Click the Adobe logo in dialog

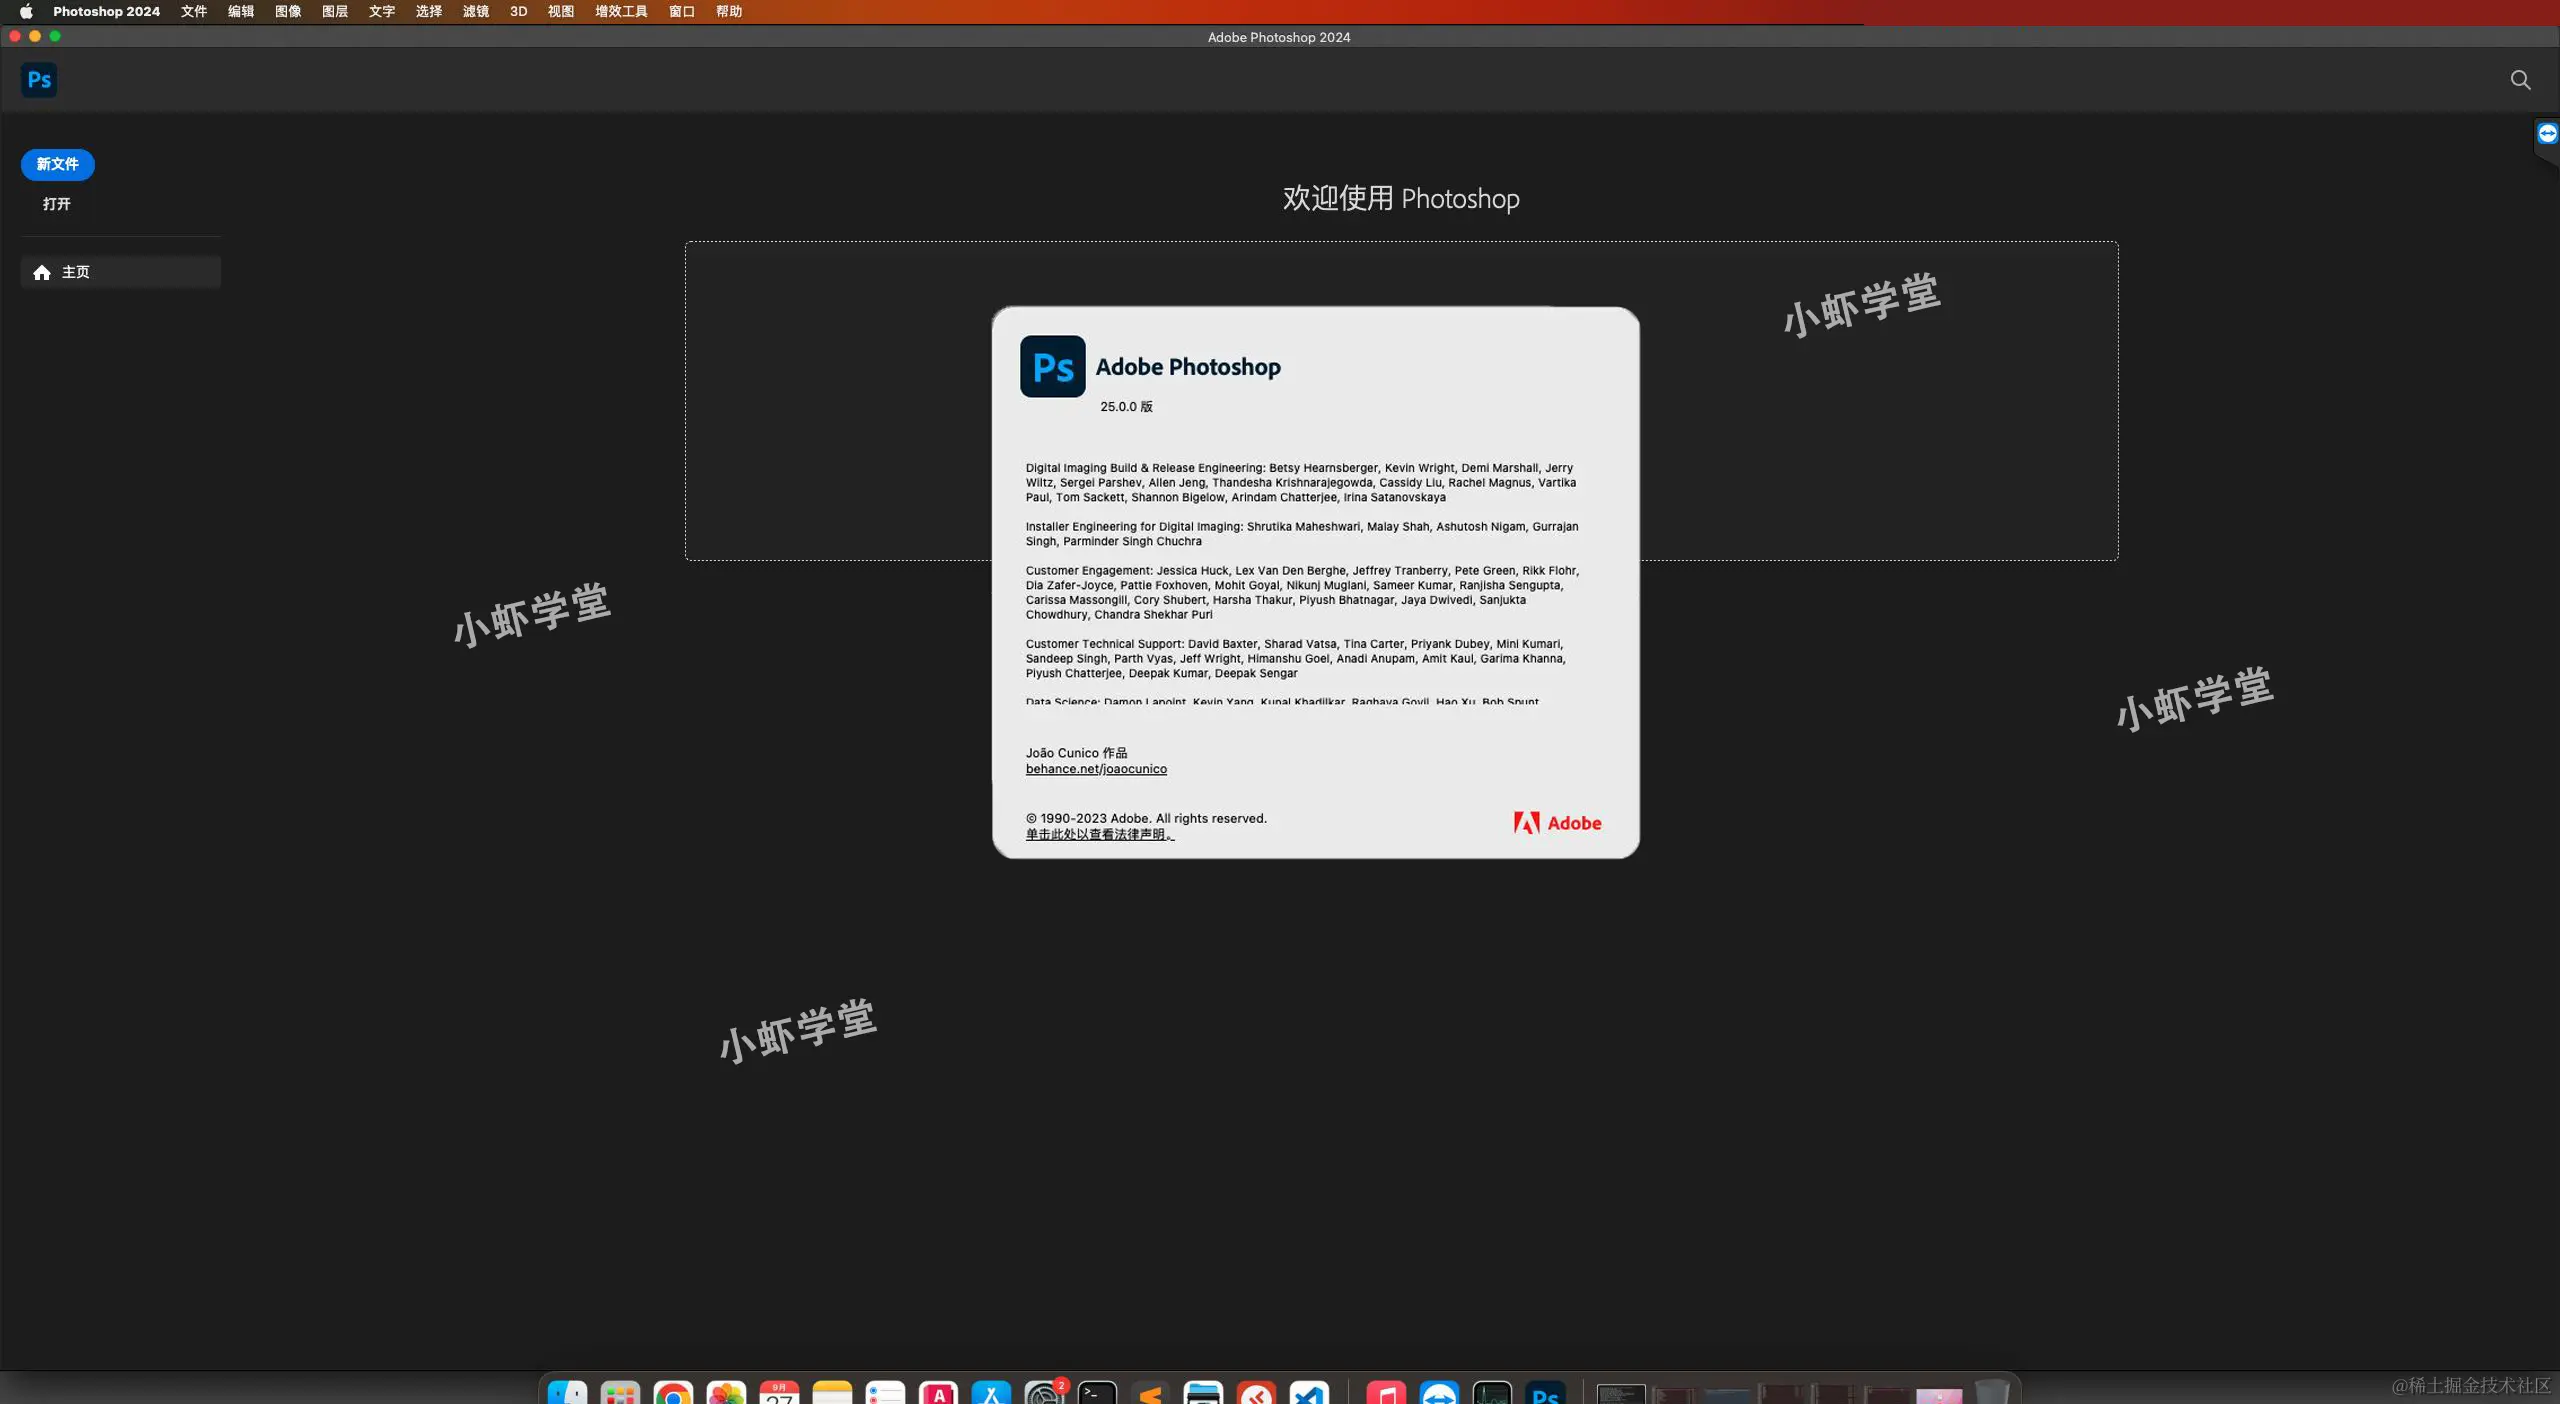tap(1557, 823)
